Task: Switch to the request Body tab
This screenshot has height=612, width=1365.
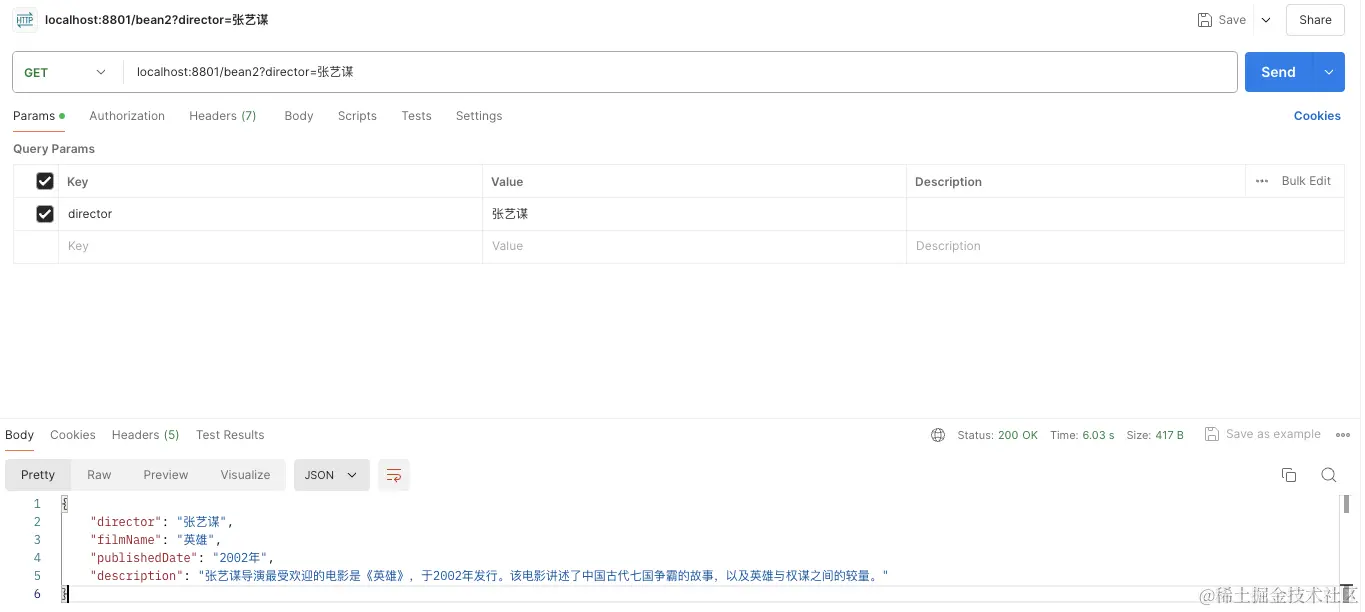Action: (299, 116)
